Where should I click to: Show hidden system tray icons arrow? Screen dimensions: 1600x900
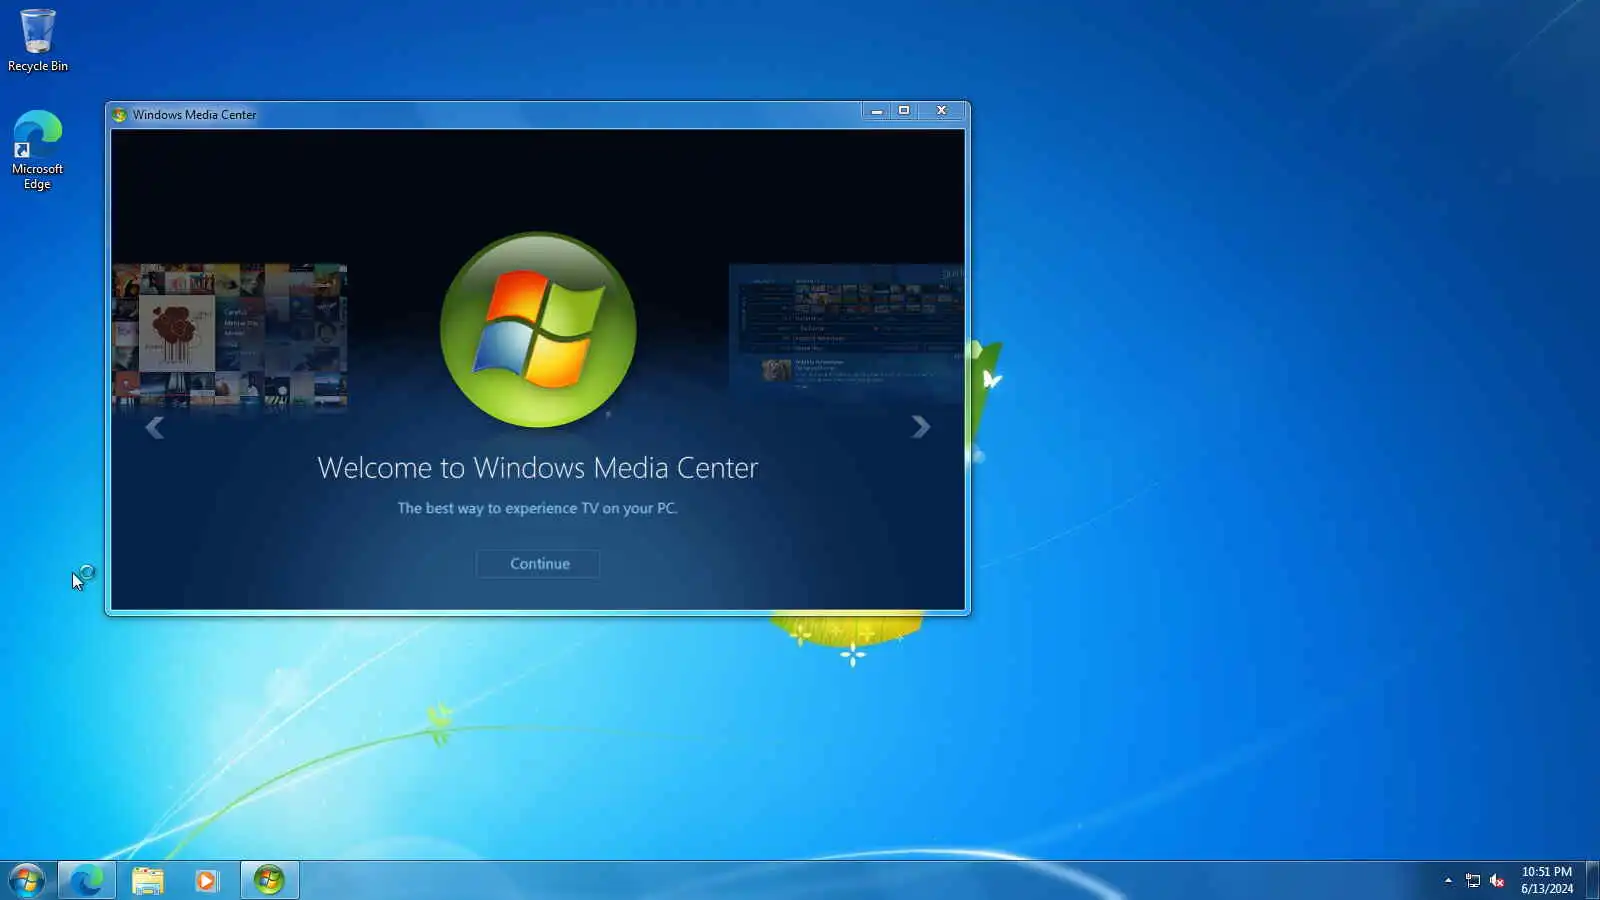click(x=1448, y=880)
